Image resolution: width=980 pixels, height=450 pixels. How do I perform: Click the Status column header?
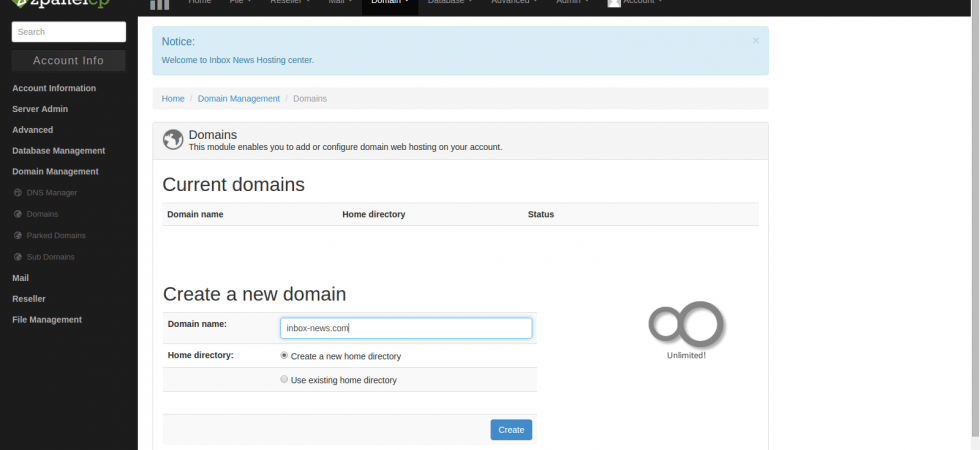coord(541,214)
